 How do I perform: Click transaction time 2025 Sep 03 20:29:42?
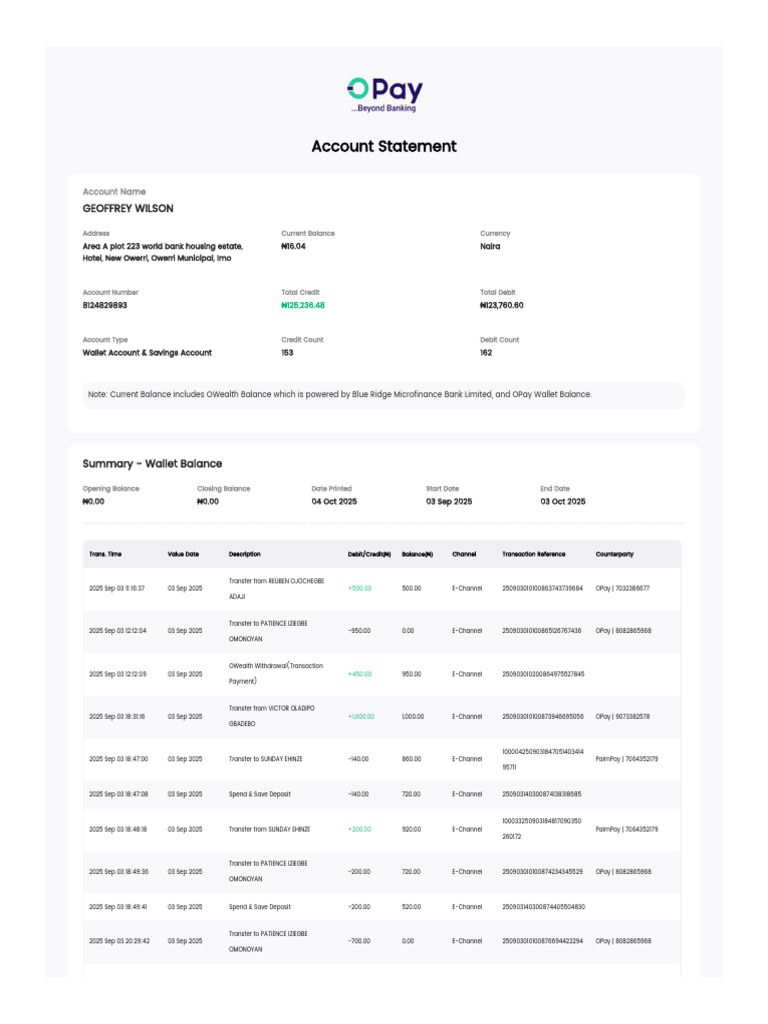[119, 941]
